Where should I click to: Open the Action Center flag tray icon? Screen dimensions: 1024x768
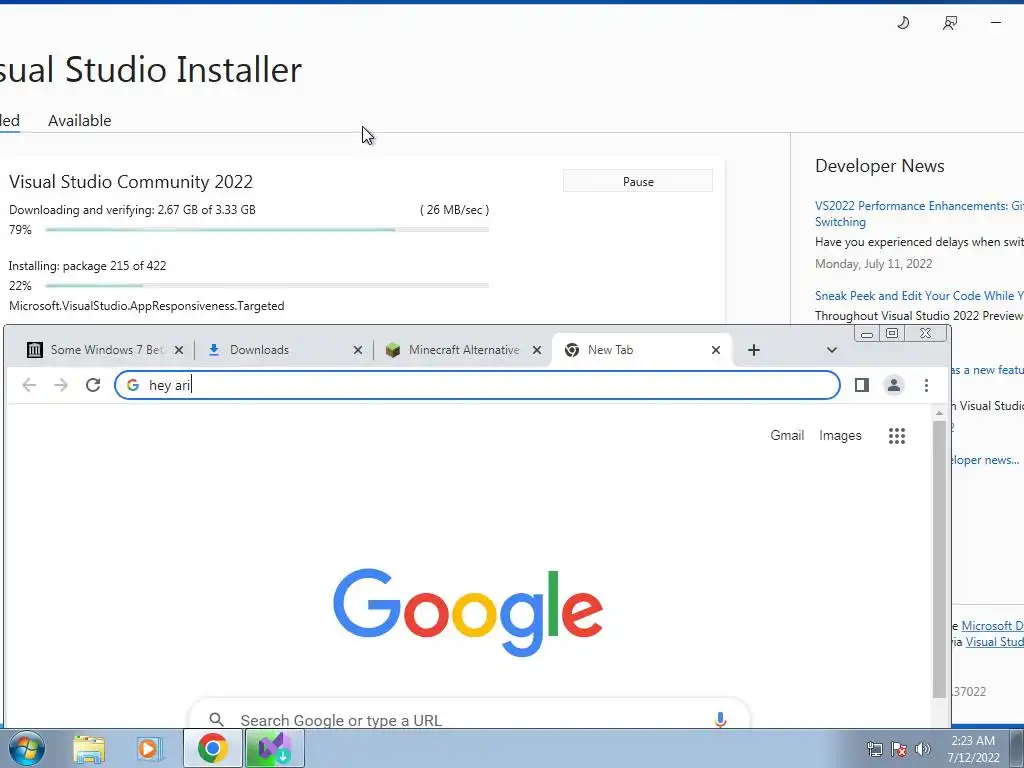point(899,749)
